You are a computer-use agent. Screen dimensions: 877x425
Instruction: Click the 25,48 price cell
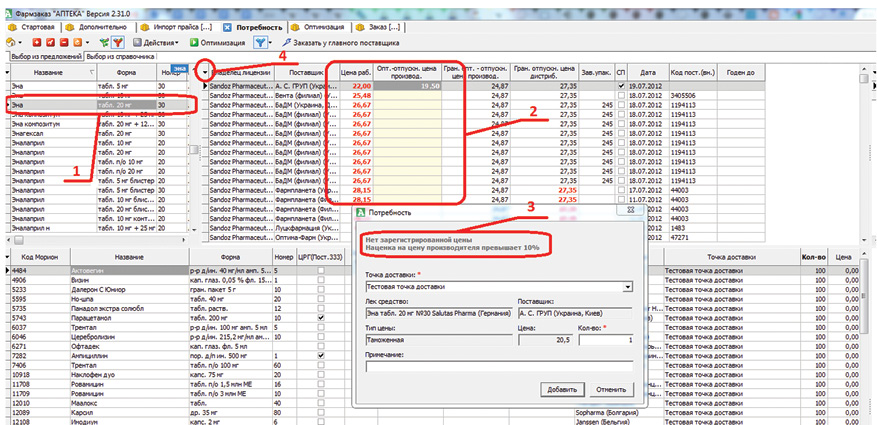357,96
